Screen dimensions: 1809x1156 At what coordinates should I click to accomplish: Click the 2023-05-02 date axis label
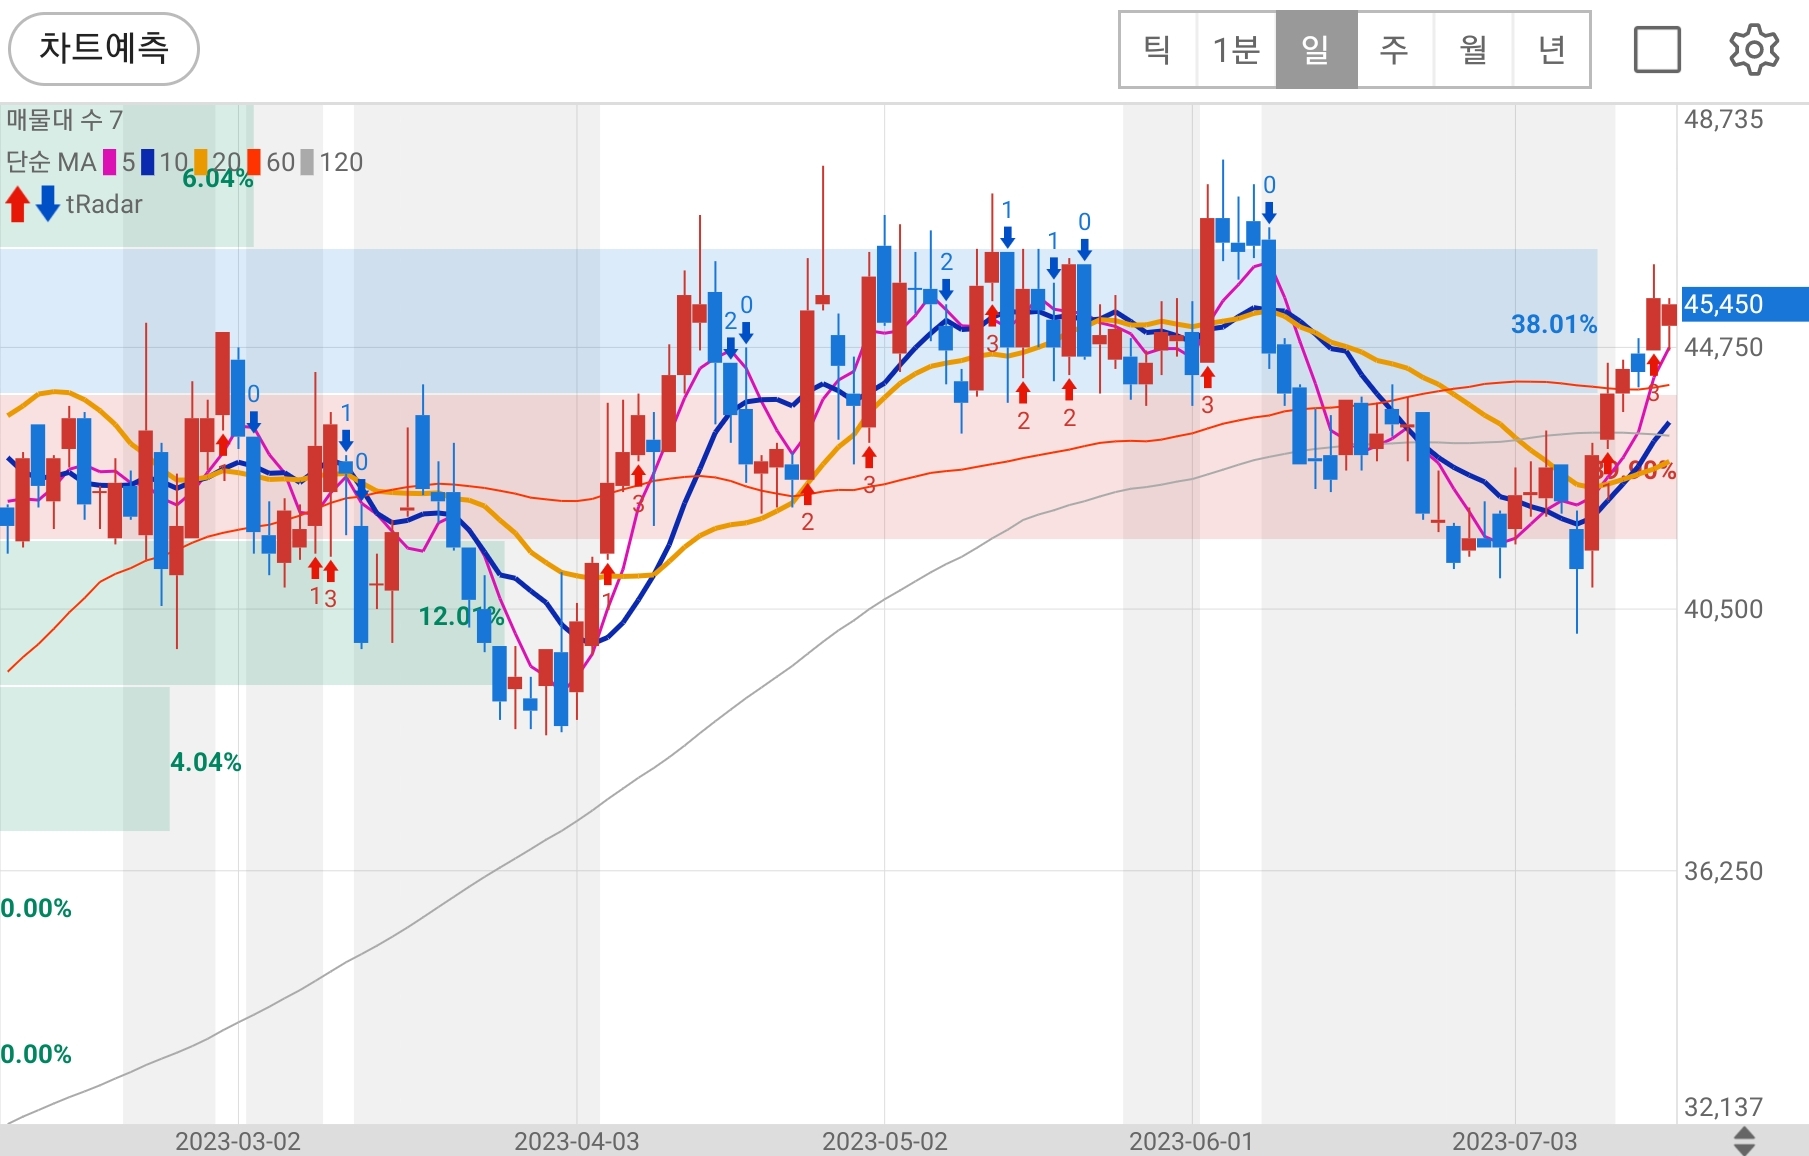pos(884,1141)
